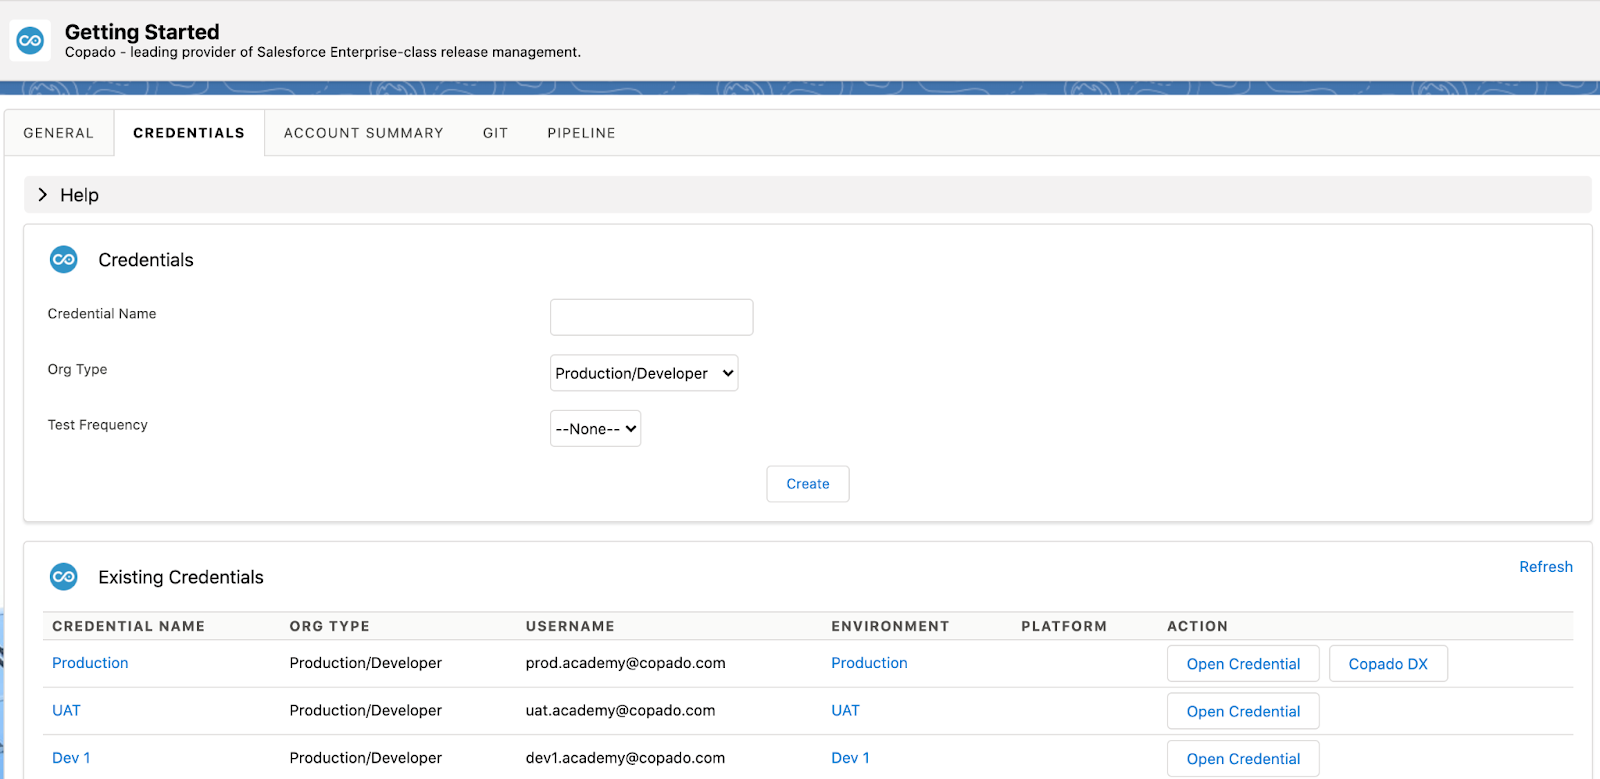This screenshot has height=779, width=1600.
Task: Click the Credential Name field label
Action: (x=102, y=314)
